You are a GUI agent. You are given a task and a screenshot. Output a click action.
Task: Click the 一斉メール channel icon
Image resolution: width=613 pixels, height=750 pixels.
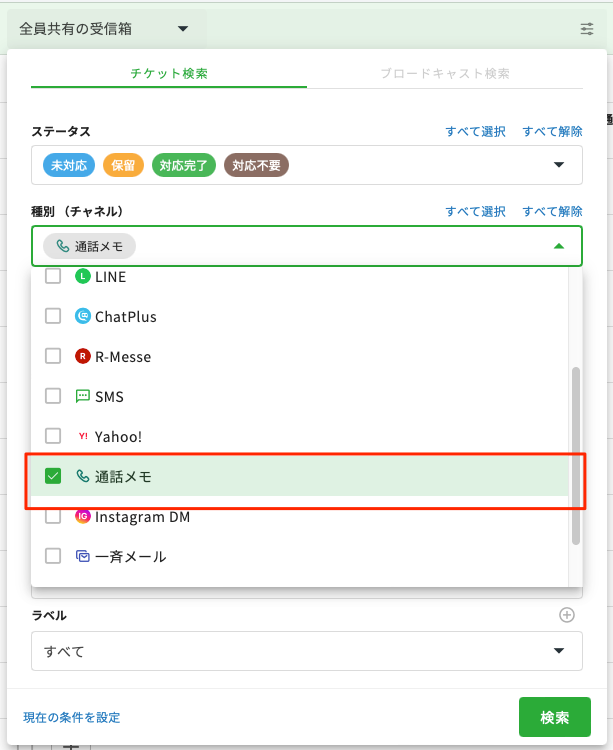[83, 556]
